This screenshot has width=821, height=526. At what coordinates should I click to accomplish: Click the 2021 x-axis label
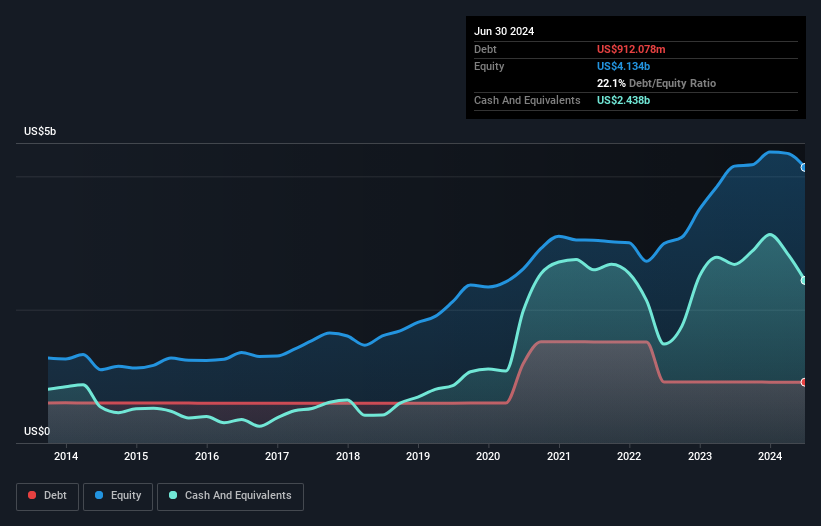(x=559, y=456)
